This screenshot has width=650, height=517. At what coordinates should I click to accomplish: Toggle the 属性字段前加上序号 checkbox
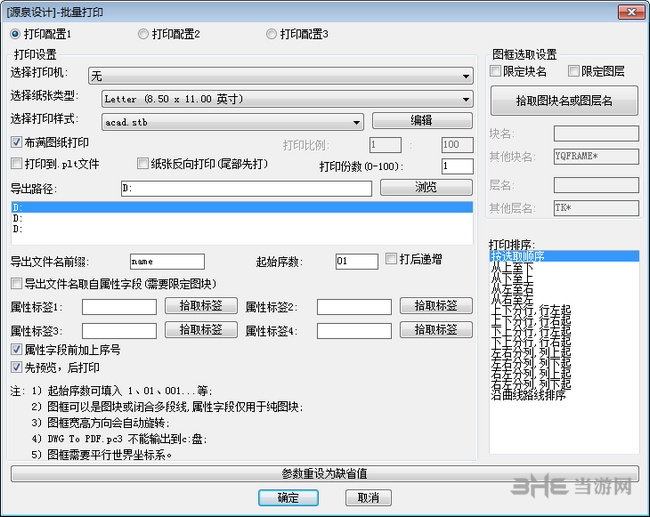16,350
